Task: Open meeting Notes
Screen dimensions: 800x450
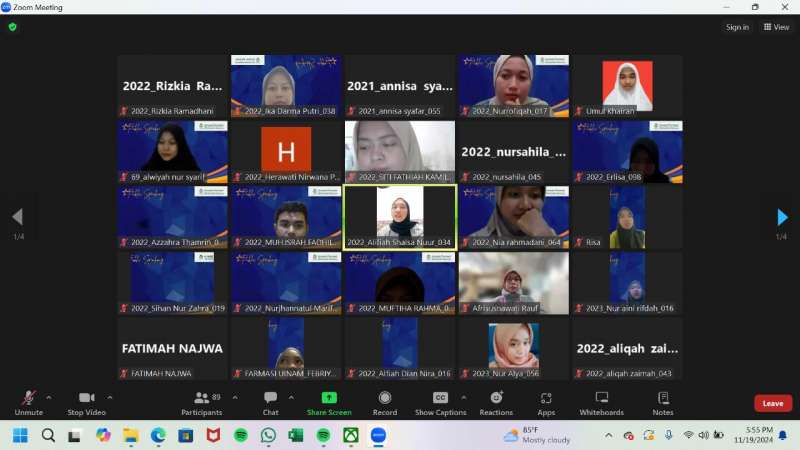Action: (663, 402)
